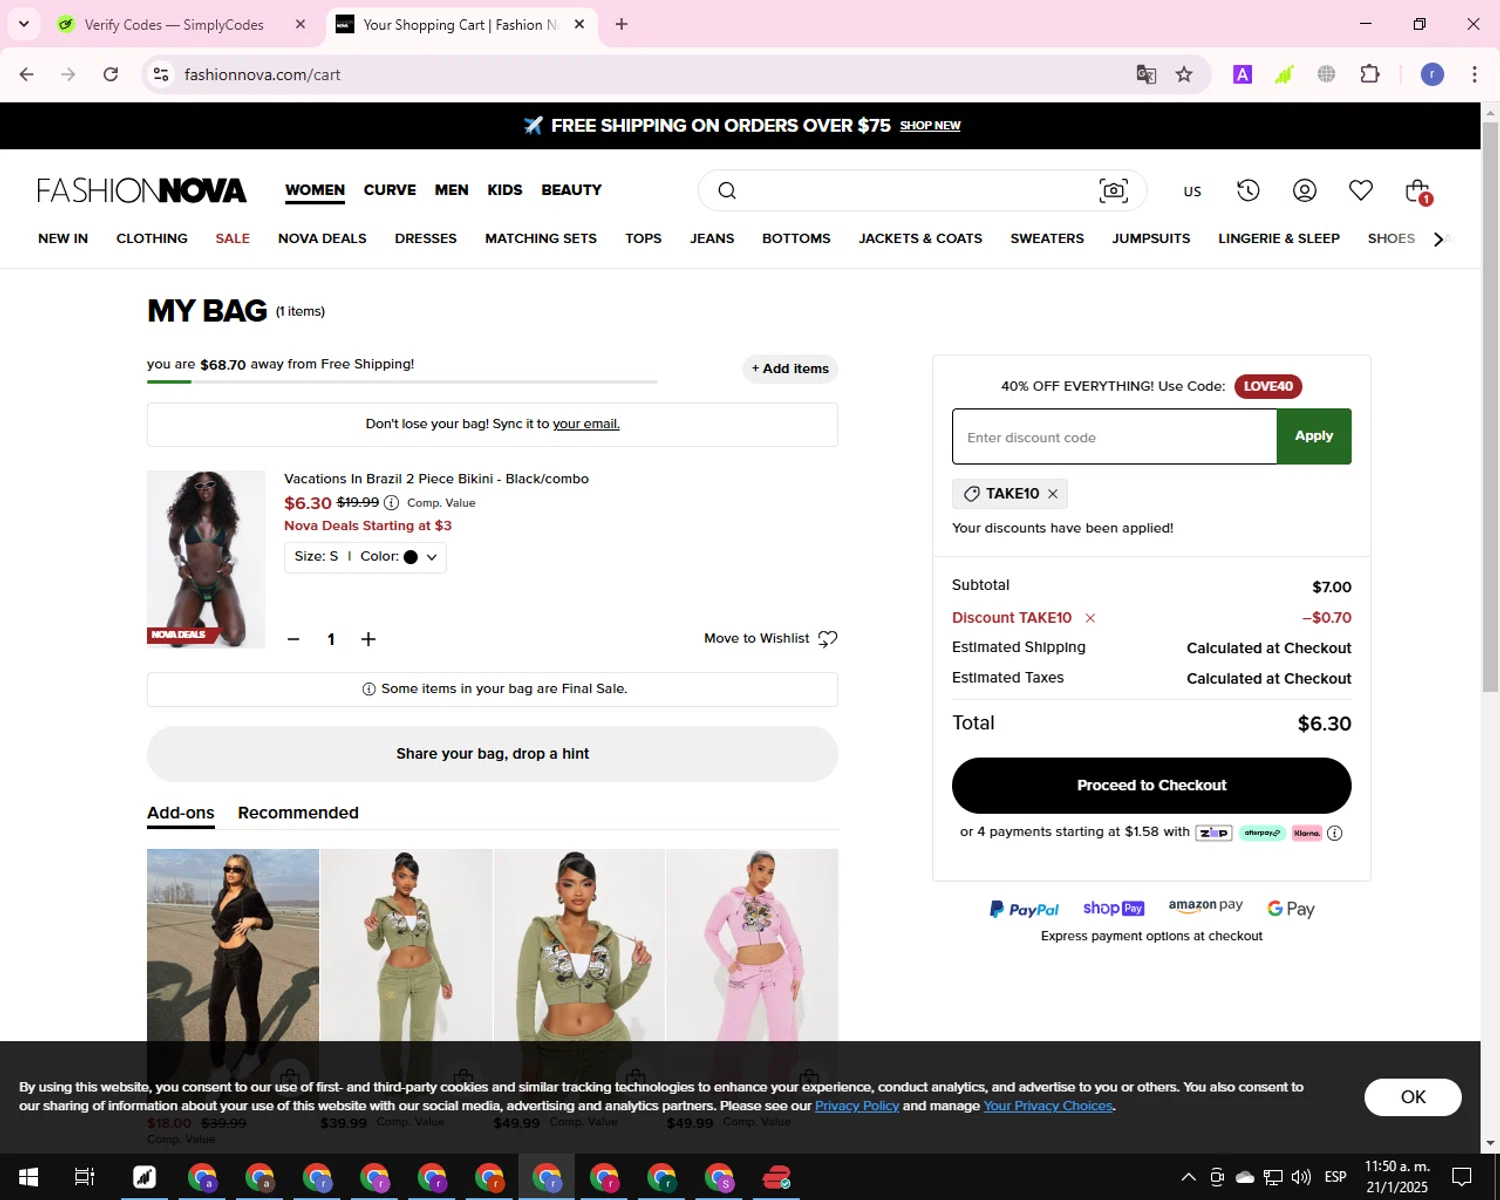The image size is (1500, 1200).
Task: Click the bikini product thumbnail
Action: 206,559
